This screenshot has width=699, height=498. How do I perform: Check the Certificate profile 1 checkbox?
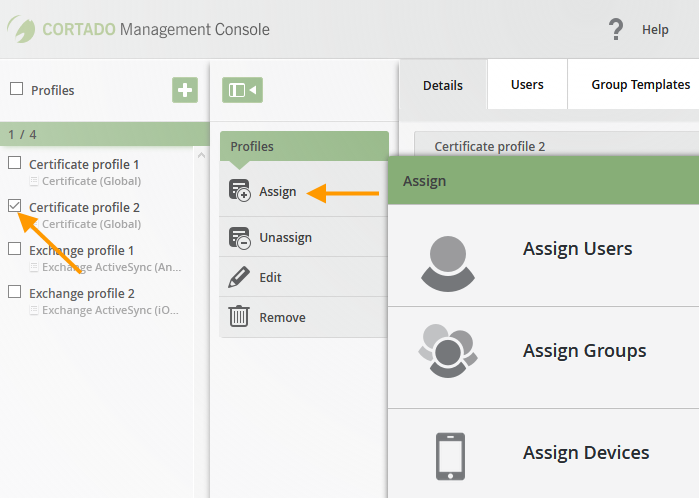tap(15, 163)
